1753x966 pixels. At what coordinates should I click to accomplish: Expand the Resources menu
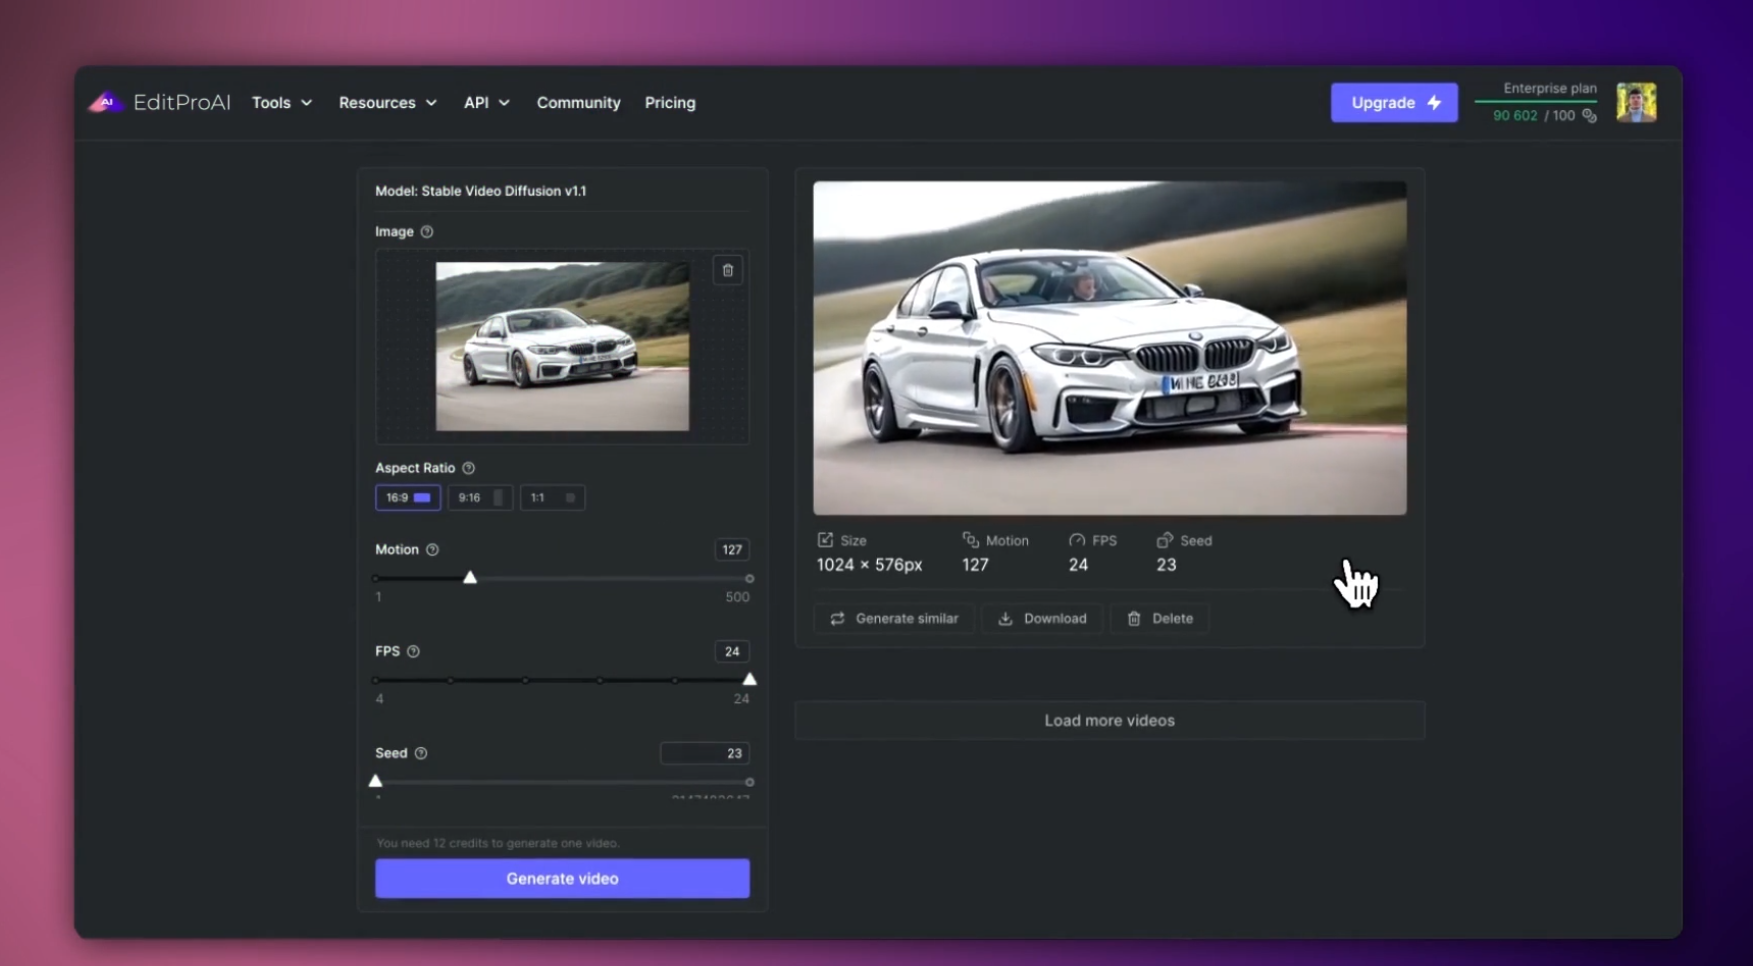coord(387,102)
